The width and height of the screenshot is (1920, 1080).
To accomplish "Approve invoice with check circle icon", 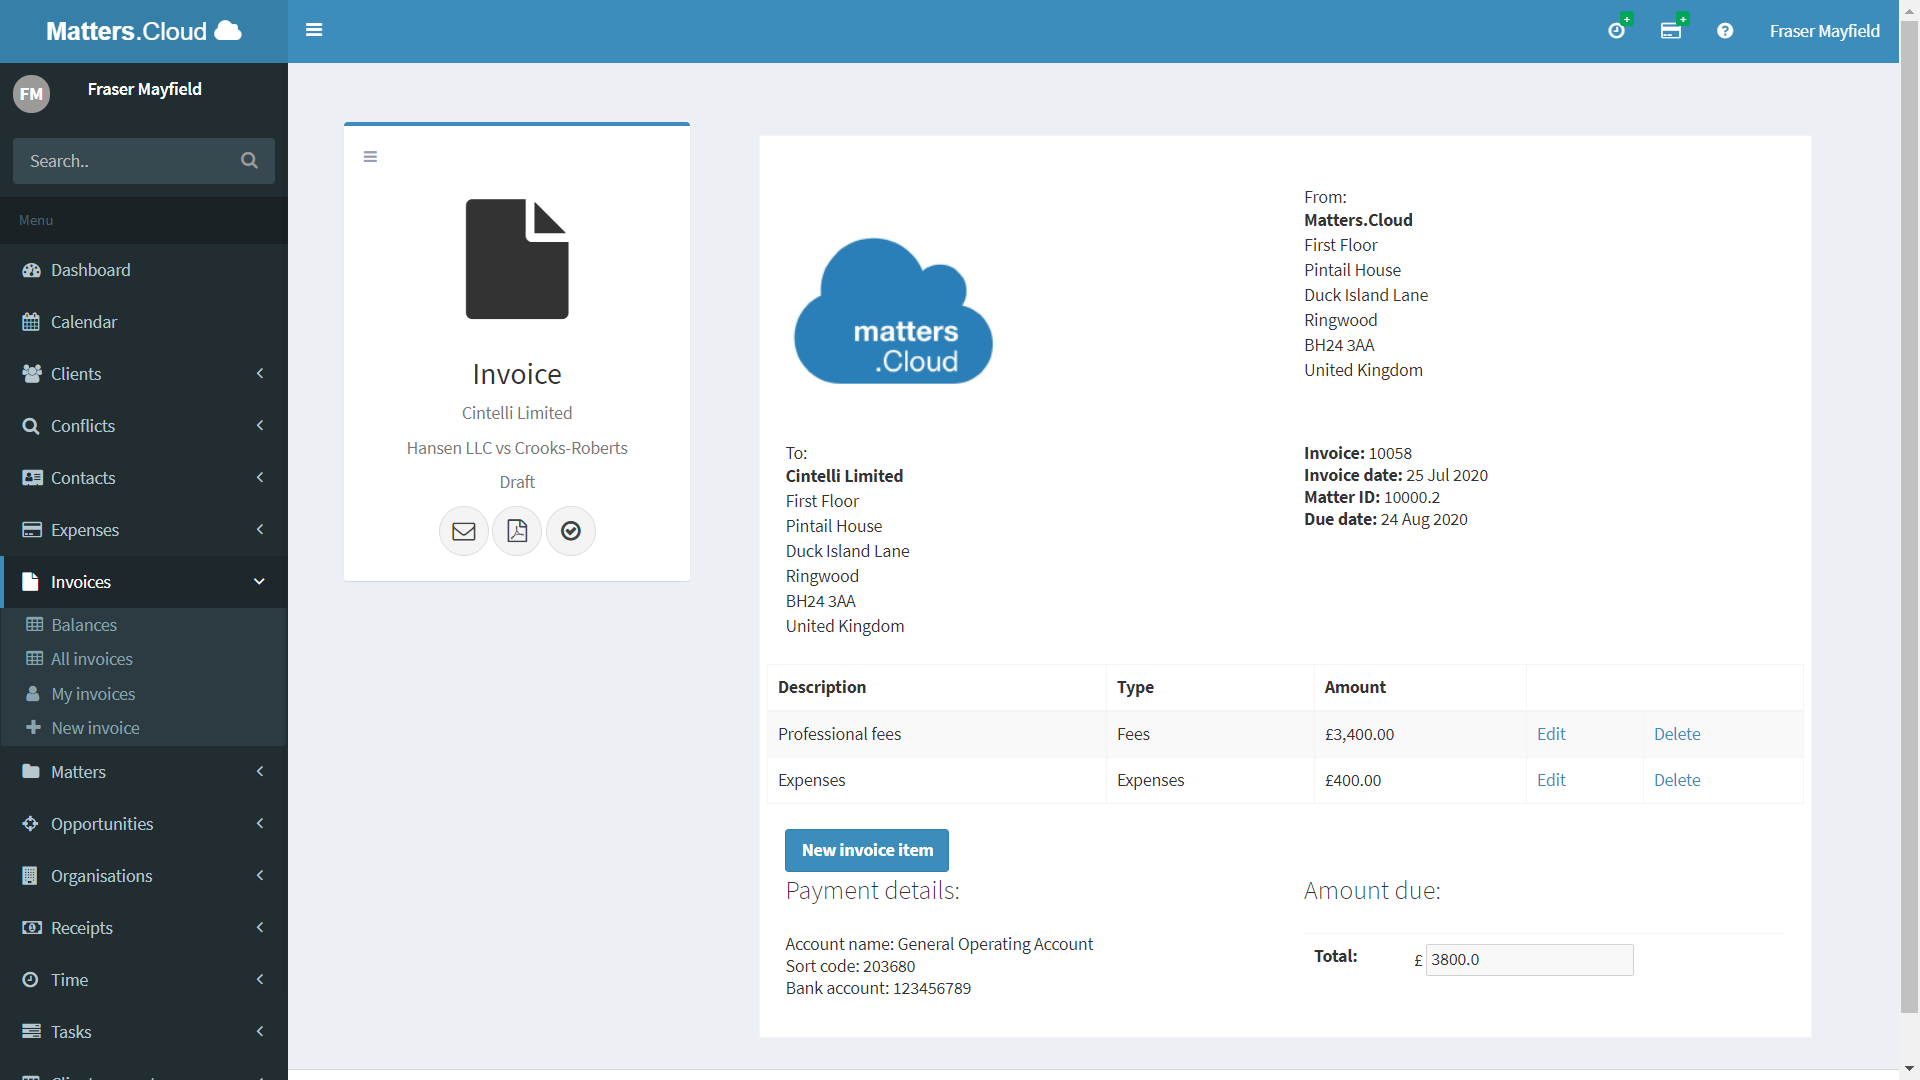I will (x=571, y=531).
